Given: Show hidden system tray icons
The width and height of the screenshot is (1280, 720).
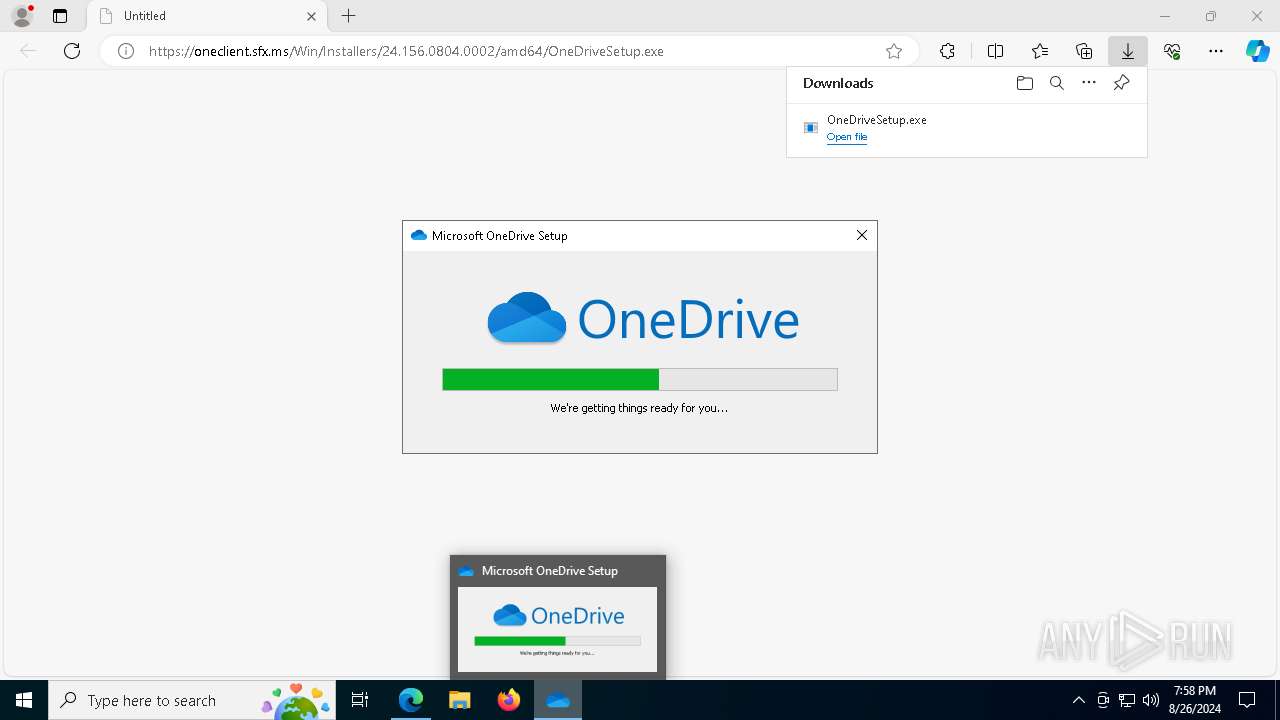Looking at the screenshot, I should (1078, 700).
